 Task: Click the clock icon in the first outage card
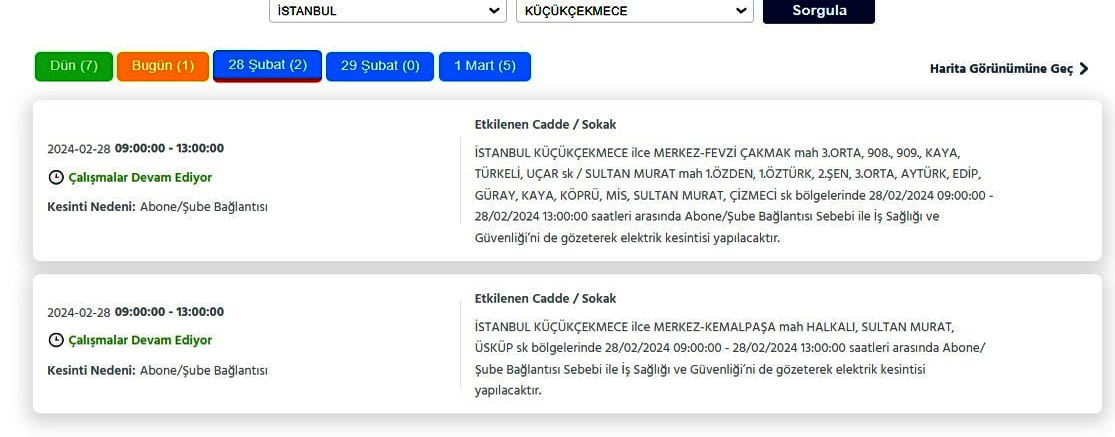(x=56, y=177)
